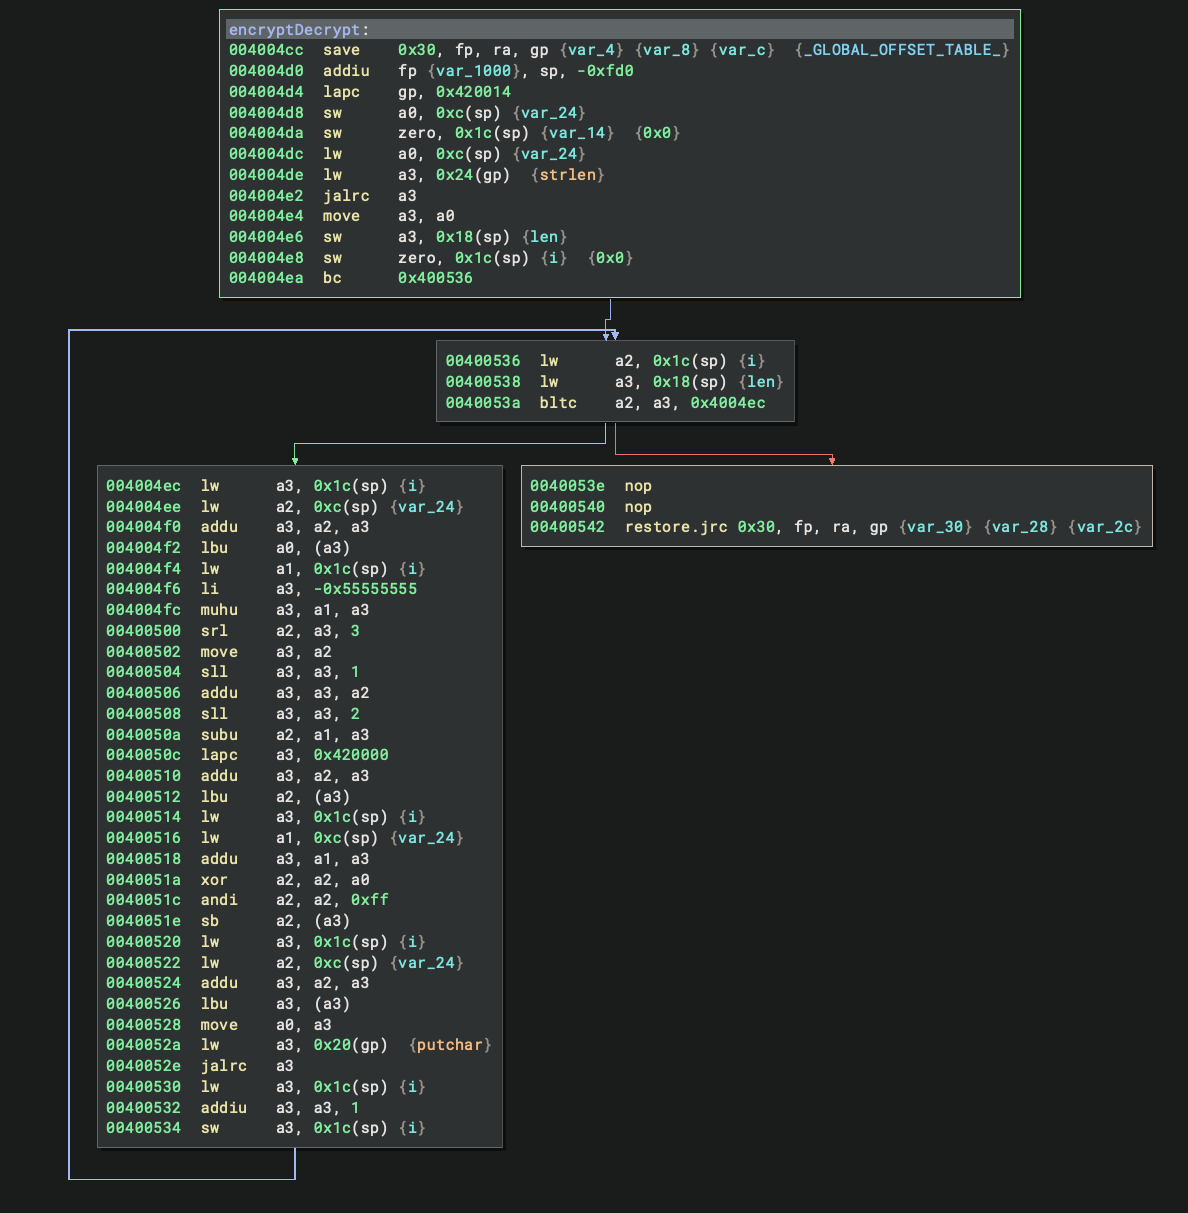The height and width of the screenshot is (1213, 1188).
Task: Select address 004004cc save instruction
Action: point(266,50)
